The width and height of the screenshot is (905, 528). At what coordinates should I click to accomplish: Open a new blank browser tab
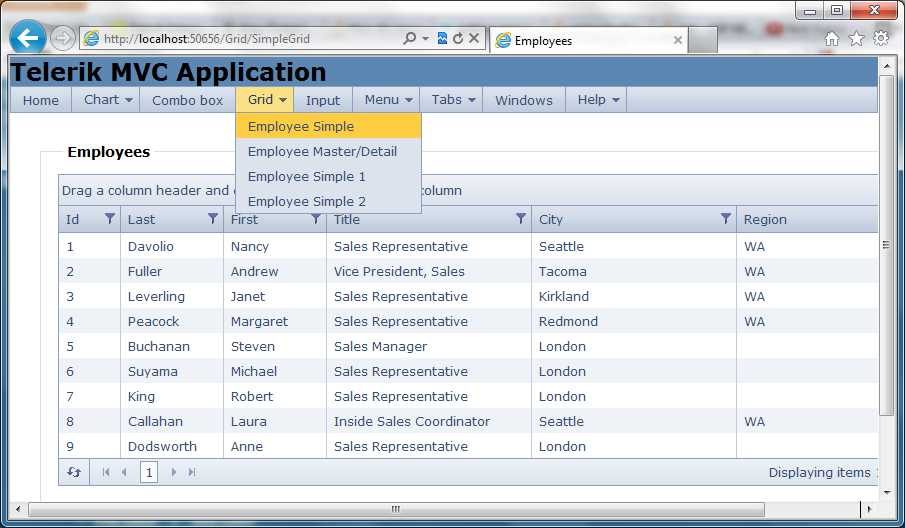pyautogui.click(x=703, y=40)
